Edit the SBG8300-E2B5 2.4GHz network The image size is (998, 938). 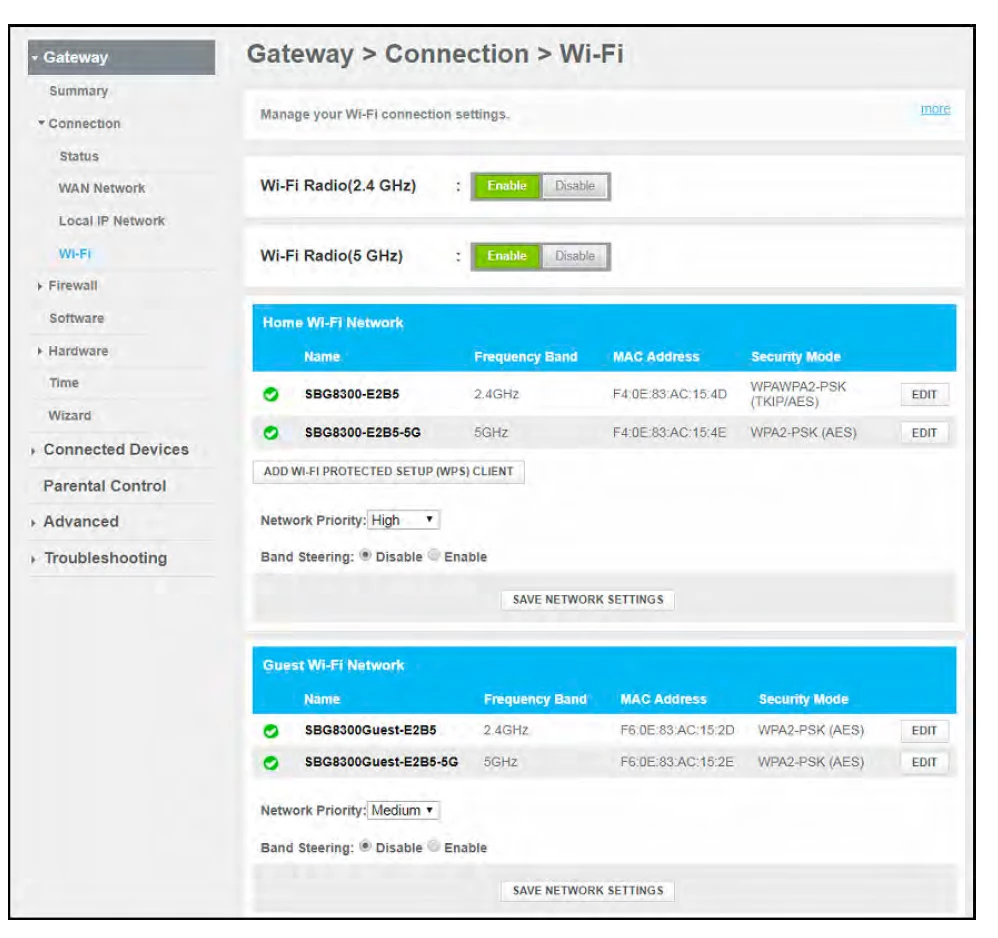(x=924, y=395)
